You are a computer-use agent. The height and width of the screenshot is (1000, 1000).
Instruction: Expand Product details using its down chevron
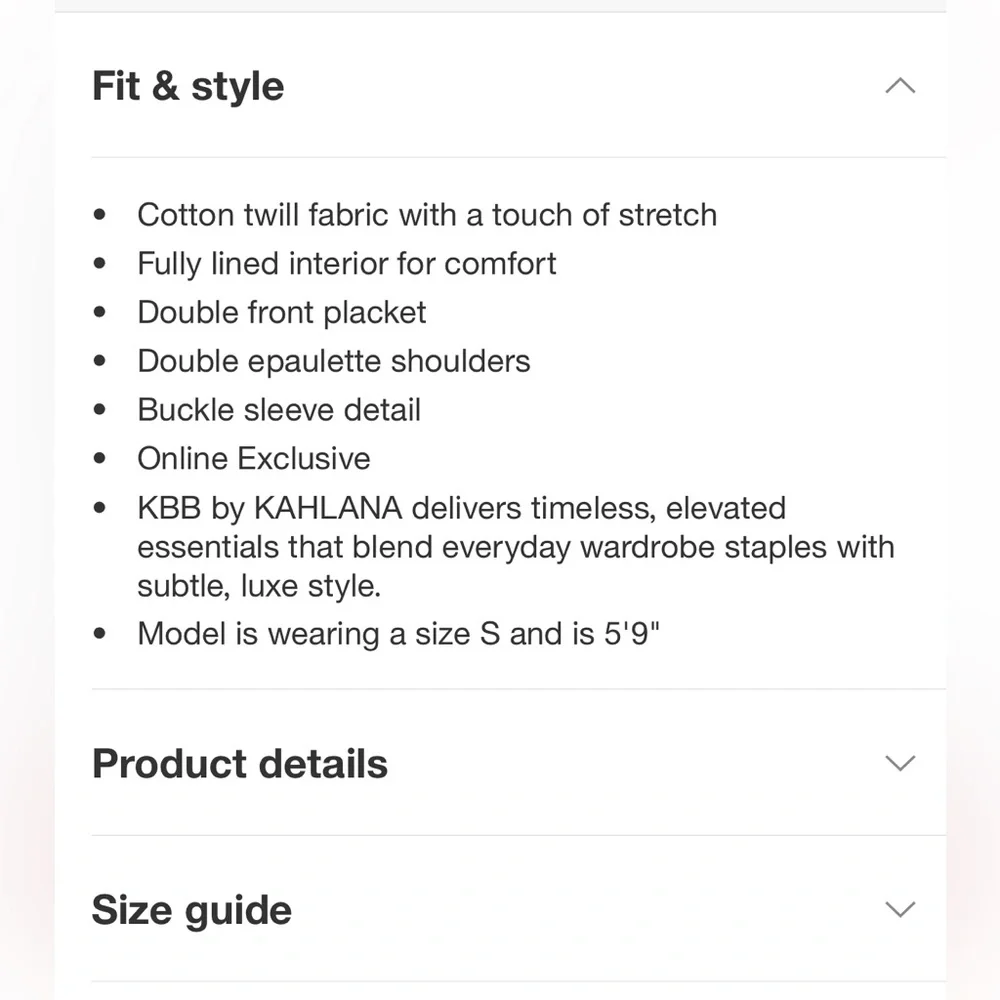point(900,763)
